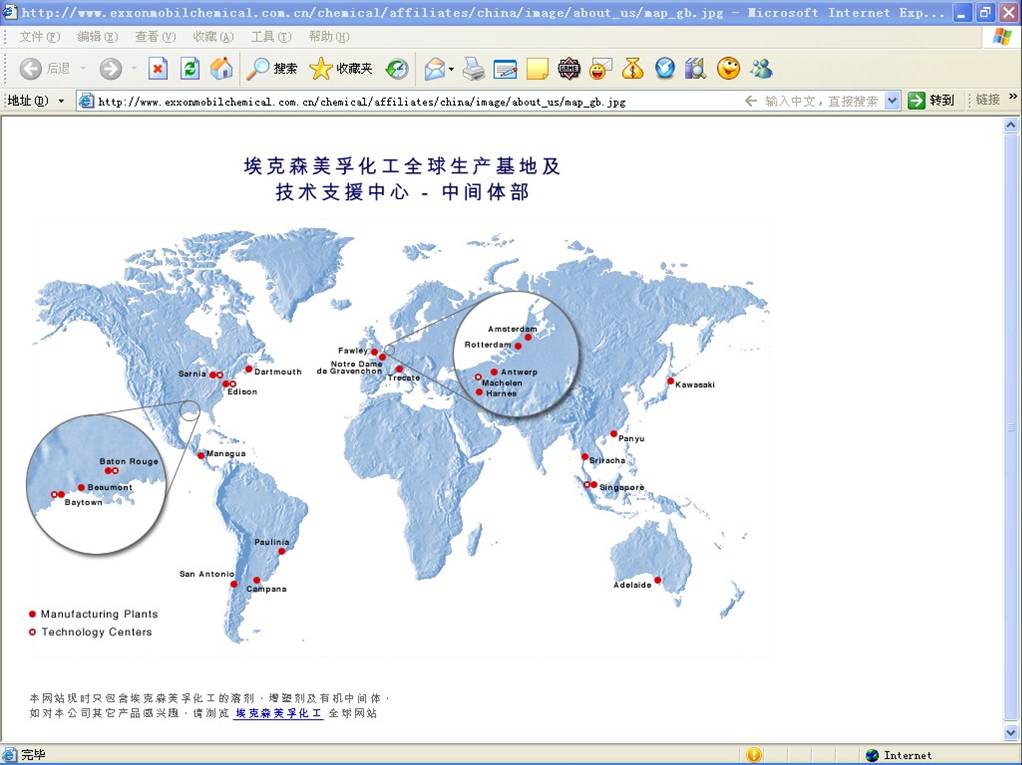
Task: Expand the Back button history dropdown
Action: 83,68
